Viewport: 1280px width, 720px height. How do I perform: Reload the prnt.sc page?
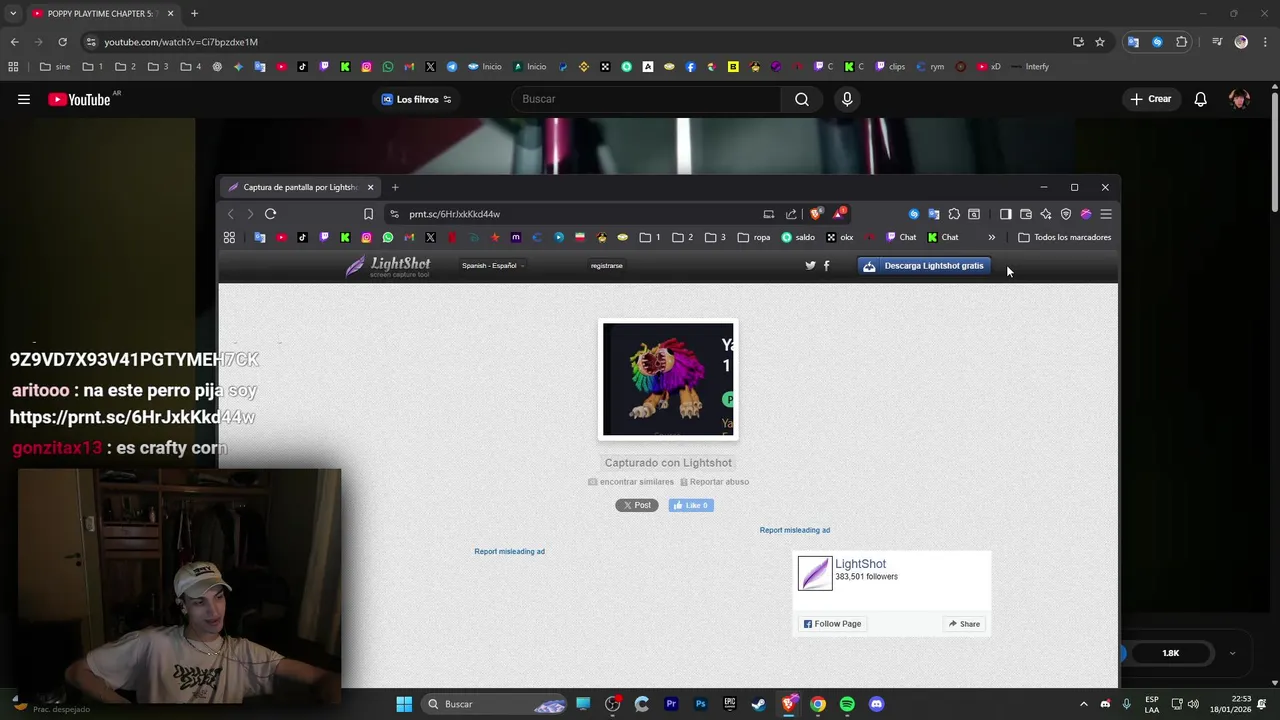point(270,214)
